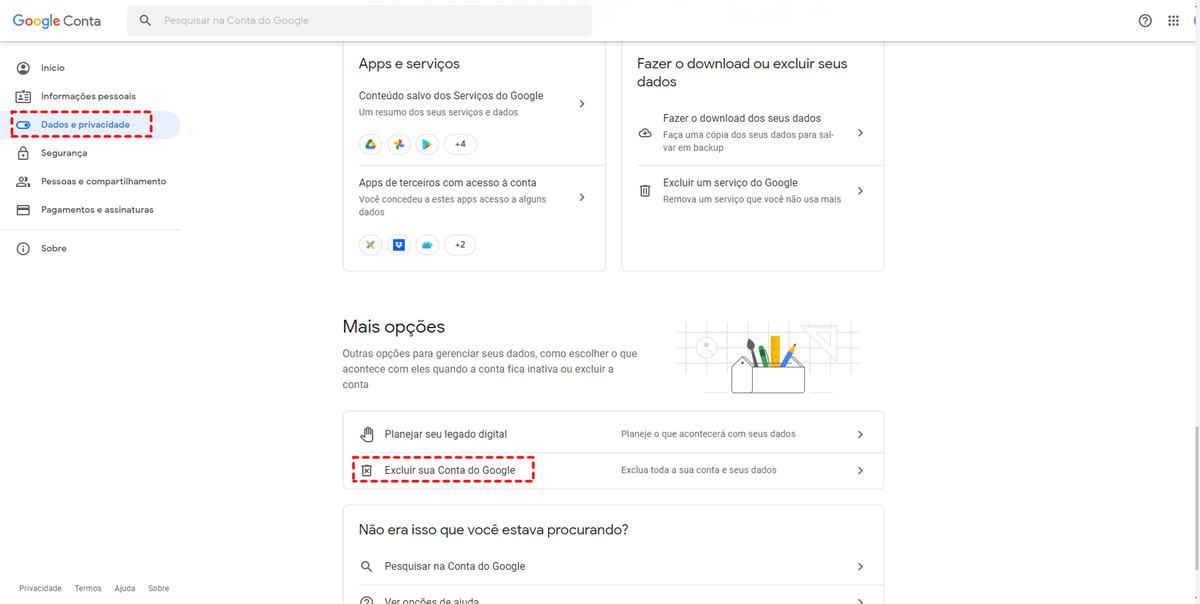
Task: Open the Google apps grid icon
Action: [1173, 20]
